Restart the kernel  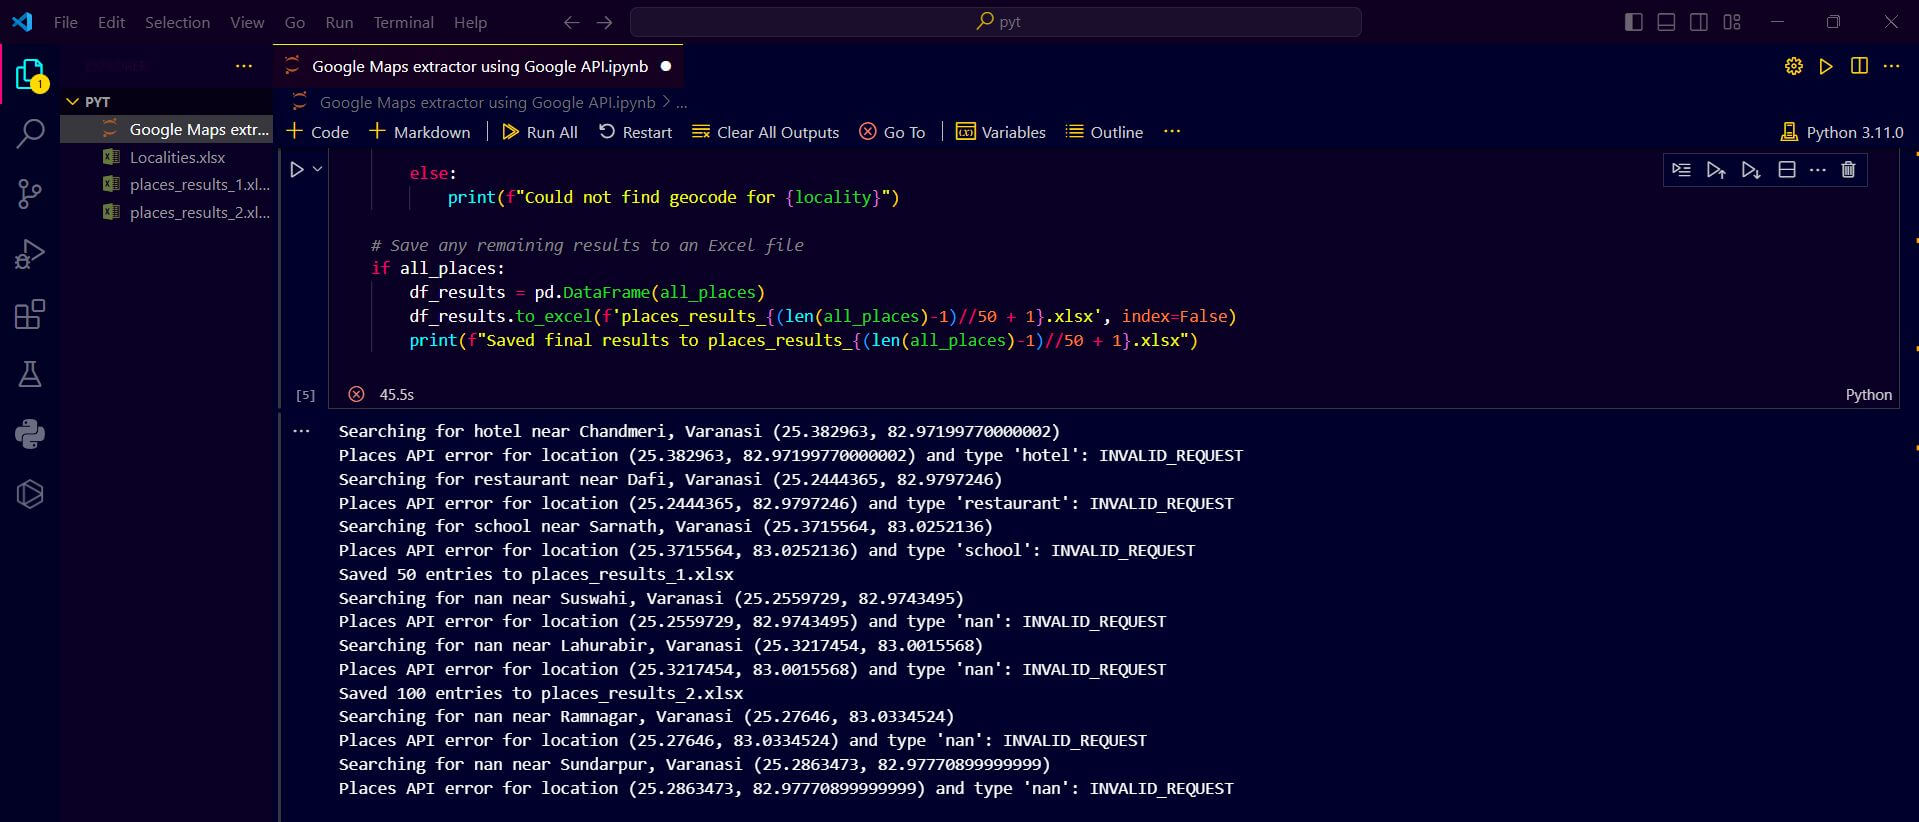point(636,132)
